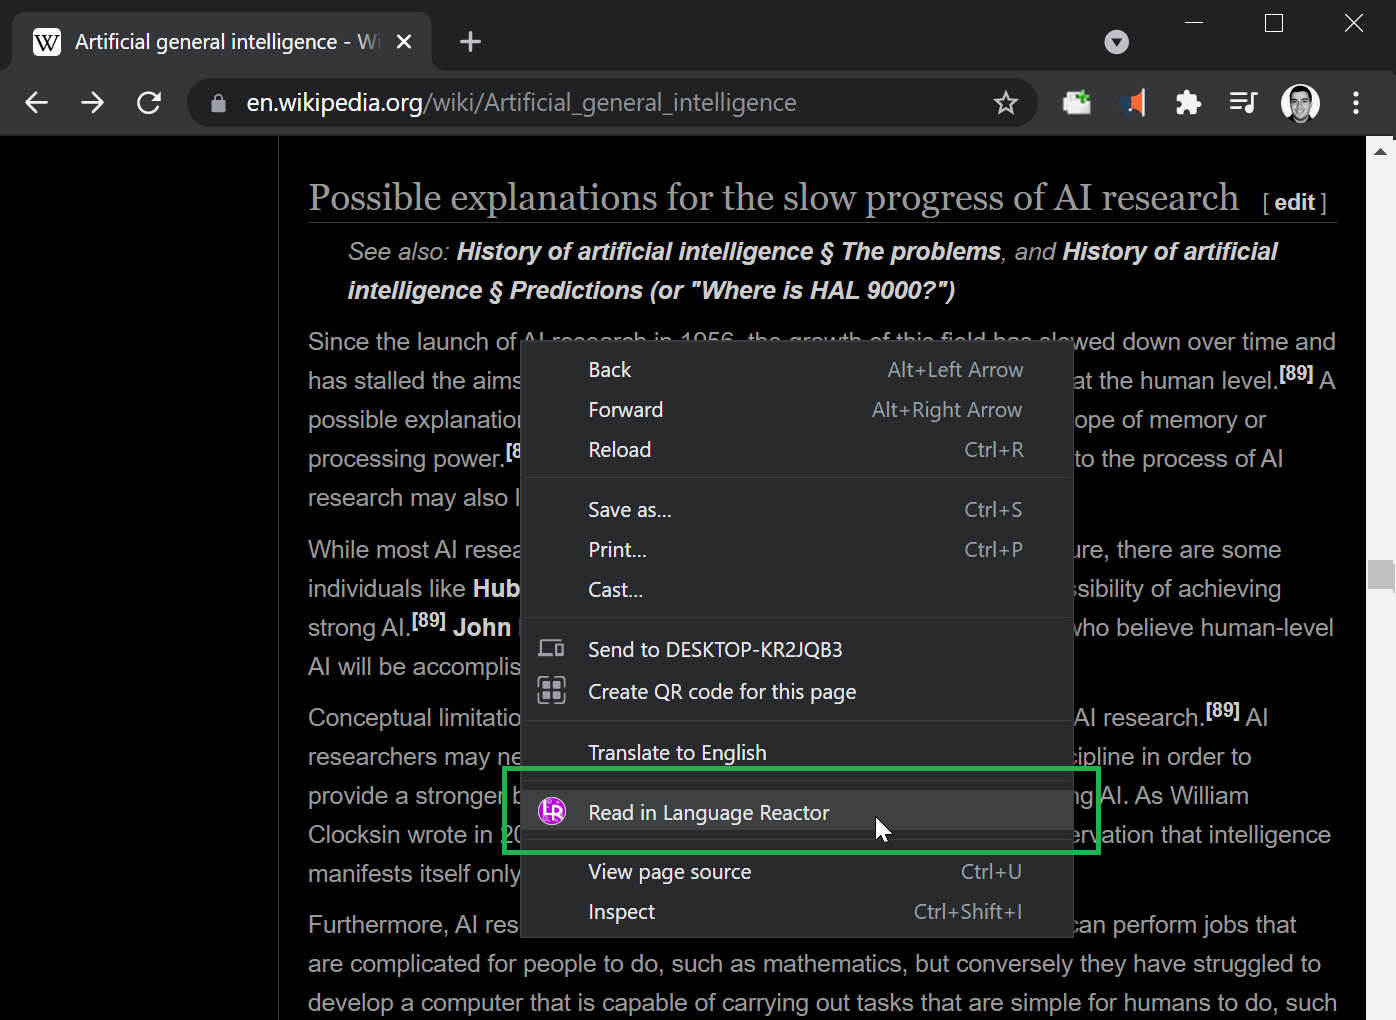Open the user profile avatar
1396x1020 pixels.
click(1300, 103)
